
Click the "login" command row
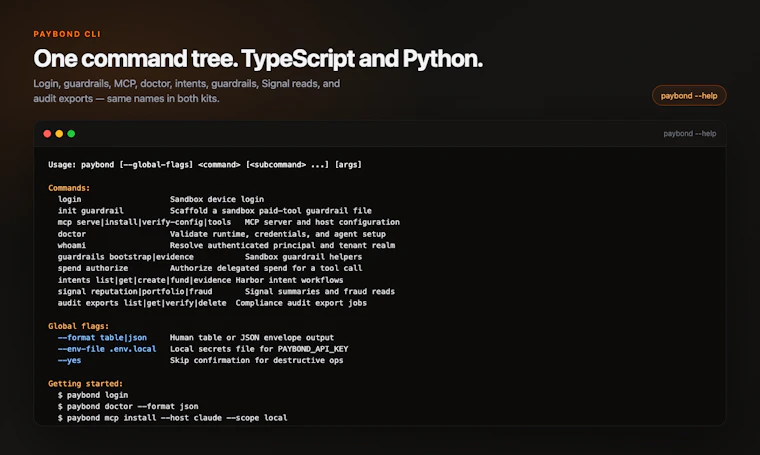161,199
